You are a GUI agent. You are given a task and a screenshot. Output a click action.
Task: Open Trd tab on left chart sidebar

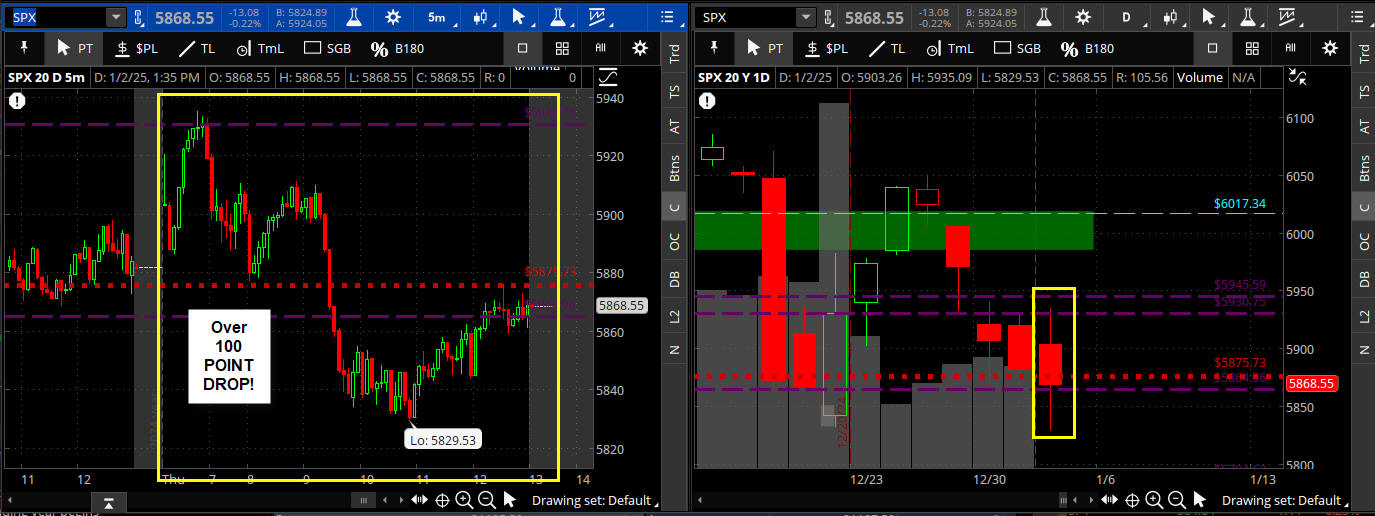point(674,53)
